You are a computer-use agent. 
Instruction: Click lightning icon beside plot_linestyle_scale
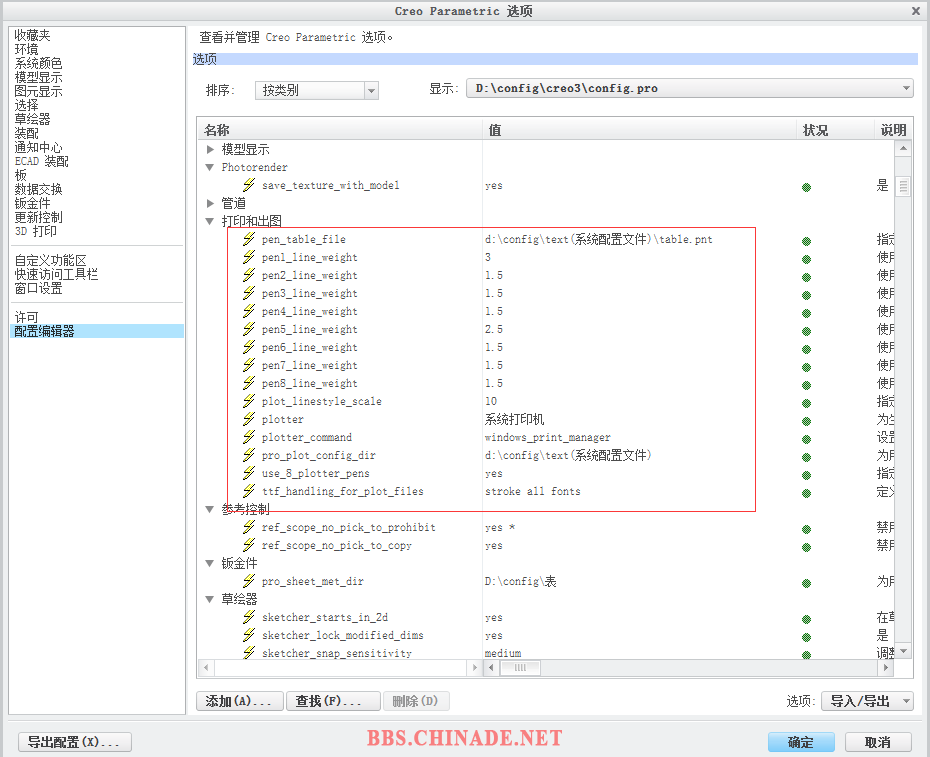(249, 401)
